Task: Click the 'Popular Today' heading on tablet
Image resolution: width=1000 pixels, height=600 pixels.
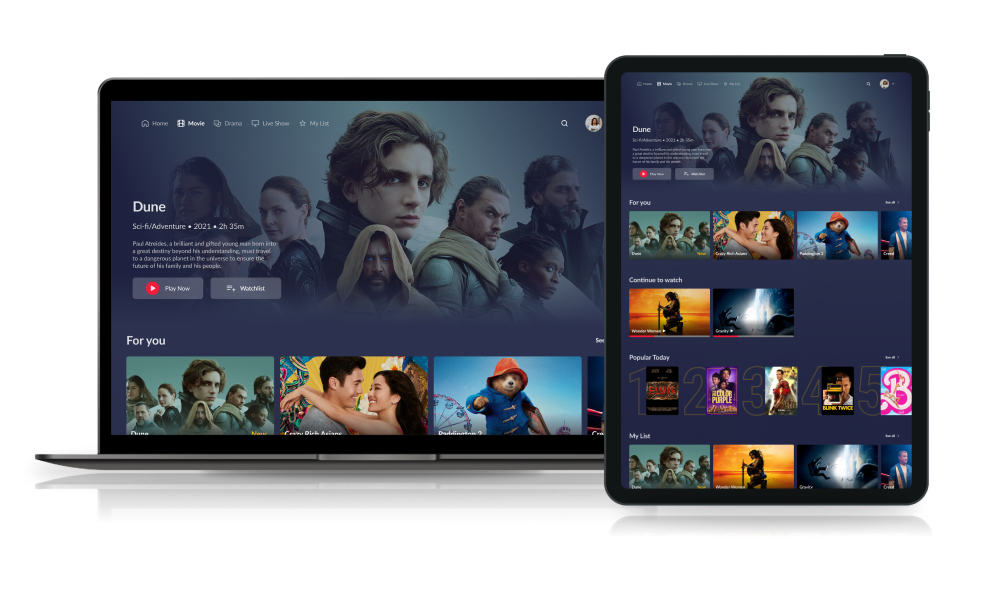Action: coord(649,358)
